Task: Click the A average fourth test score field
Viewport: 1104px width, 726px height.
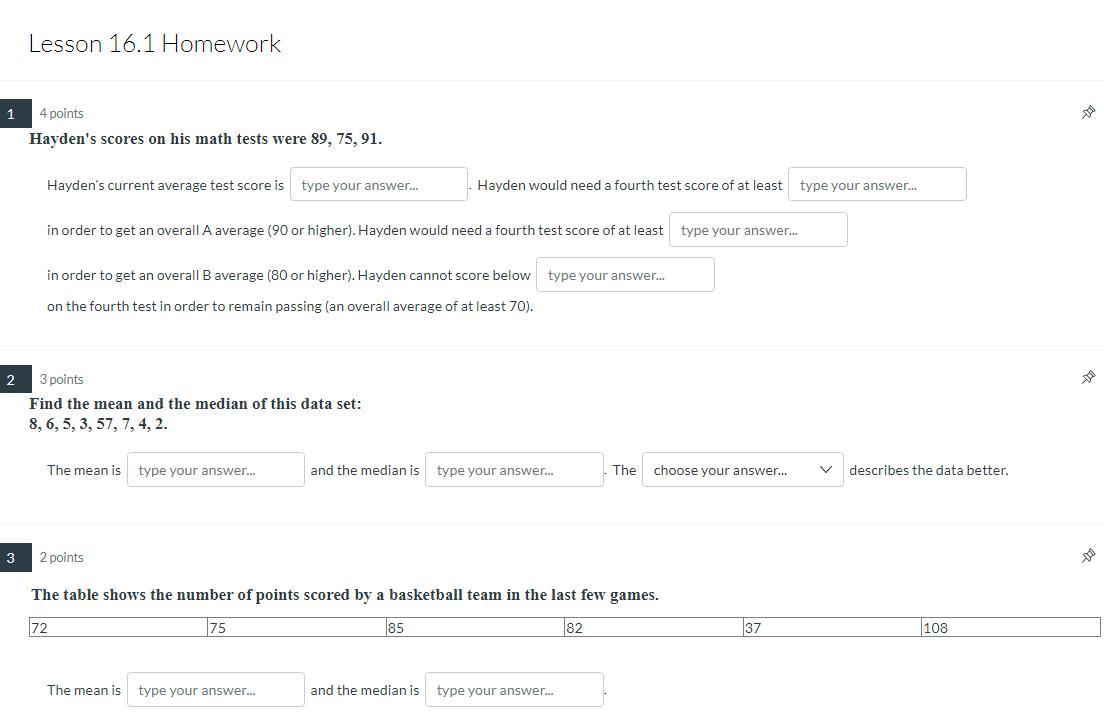Action: (x=877, y=185)
